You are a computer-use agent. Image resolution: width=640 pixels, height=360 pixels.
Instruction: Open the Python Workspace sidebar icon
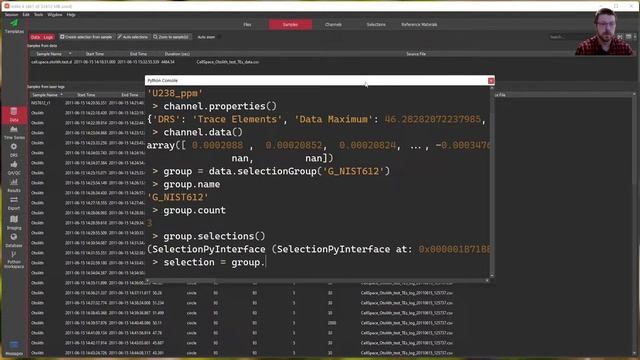click(14, 260)
